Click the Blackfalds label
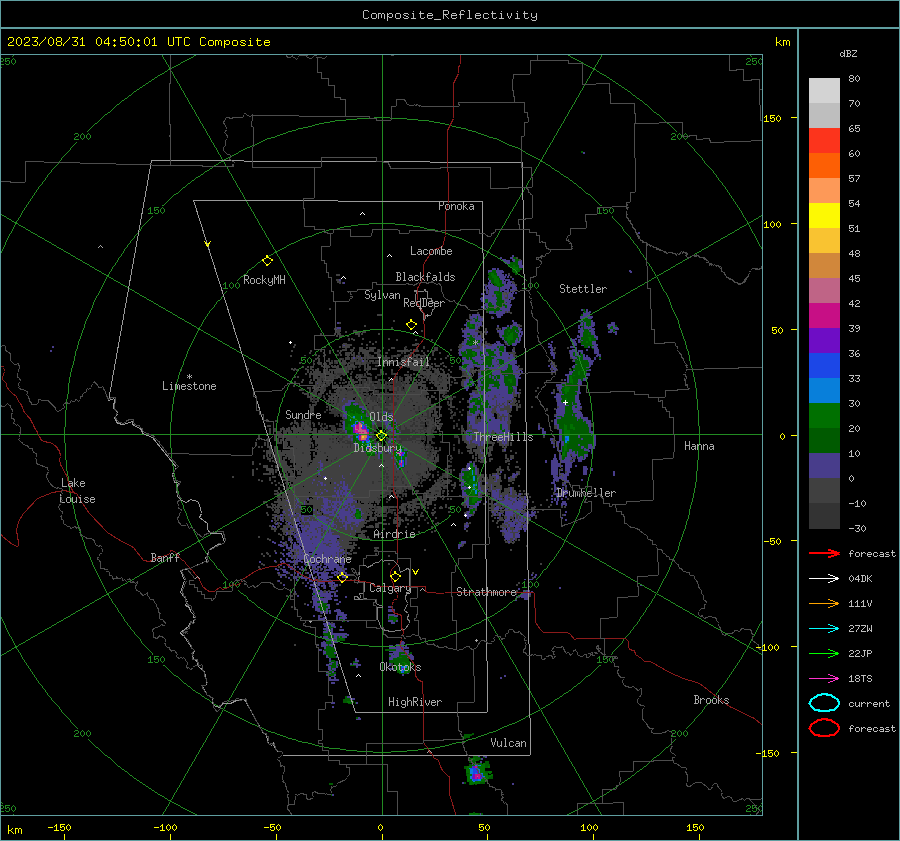Screen dimensions: 900x841 [425, 277]
